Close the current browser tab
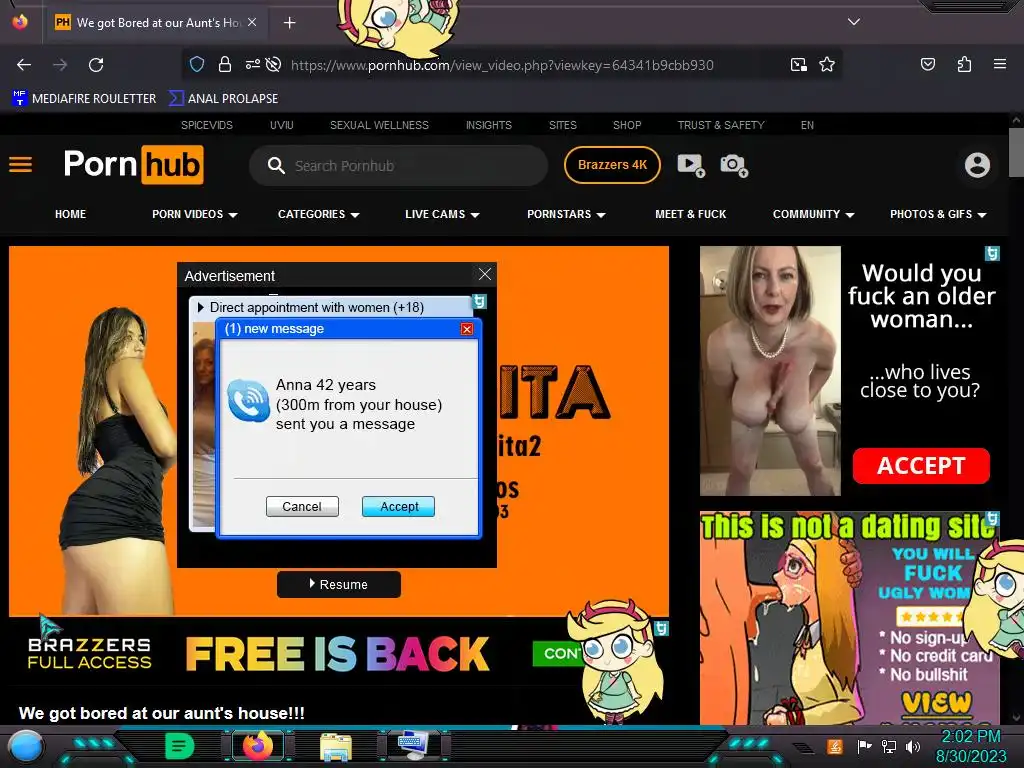The width and height of the screenshot is (1024, 768). [x=252, y=22]
